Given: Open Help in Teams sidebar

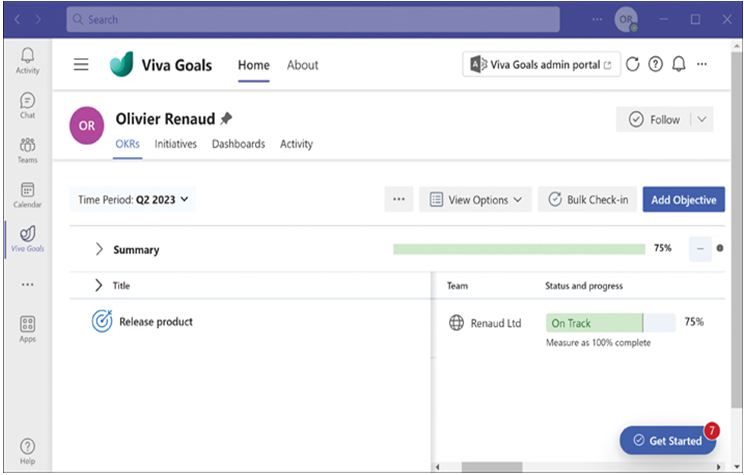Looking at the screenshot, I should [x=28, y=452].
